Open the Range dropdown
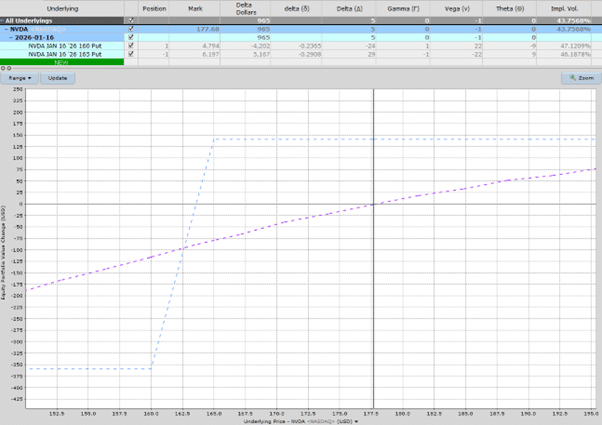The height and width of the screenshot is (425, 602). tap(19, 77)
